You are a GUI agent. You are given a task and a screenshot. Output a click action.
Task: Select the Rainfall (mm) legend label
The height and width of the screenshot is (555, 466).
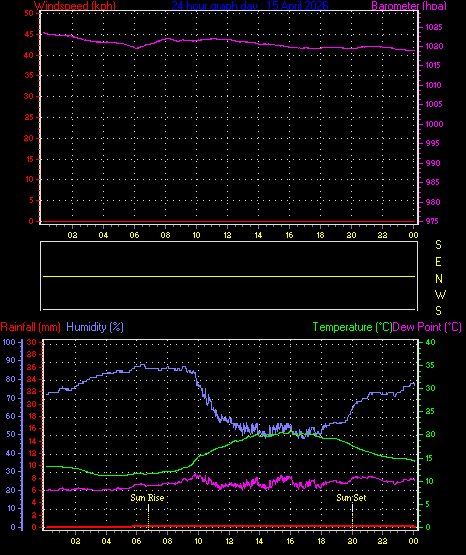pos(30,327)
